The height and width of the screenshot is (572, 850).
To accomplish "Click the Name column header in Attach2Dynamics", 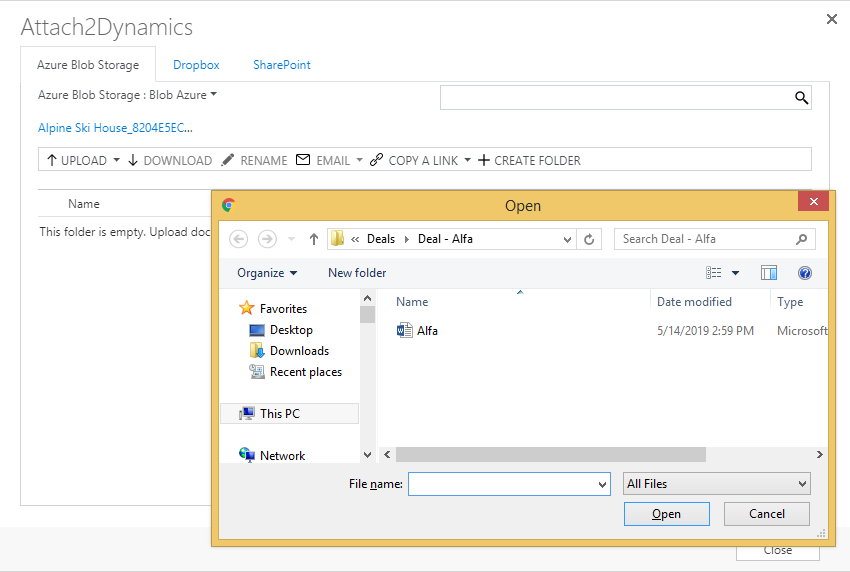I will coord(83,204).
